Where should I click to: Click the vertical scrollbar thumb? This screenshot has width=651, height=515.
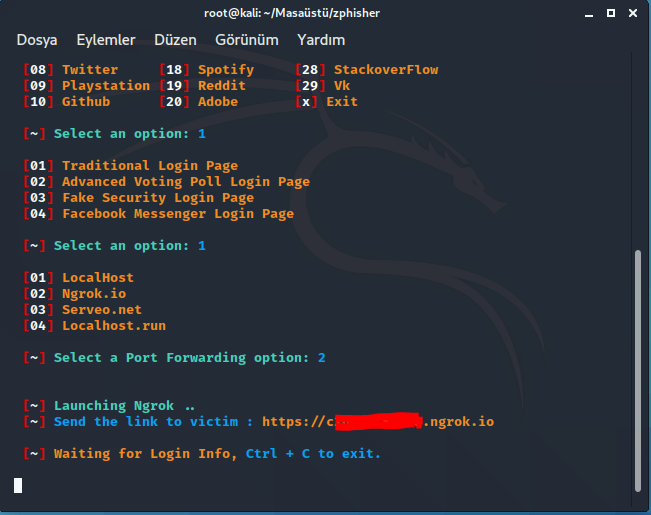[x=638, y=370]
